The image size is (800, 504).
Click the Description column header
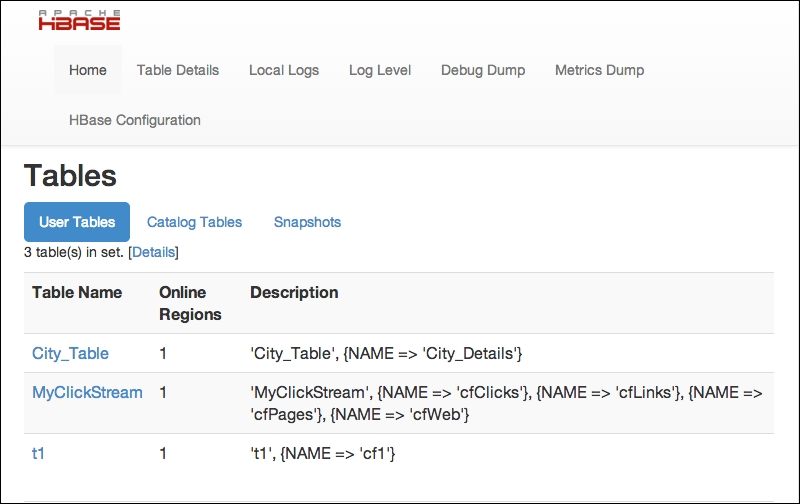tap(294, 292)
